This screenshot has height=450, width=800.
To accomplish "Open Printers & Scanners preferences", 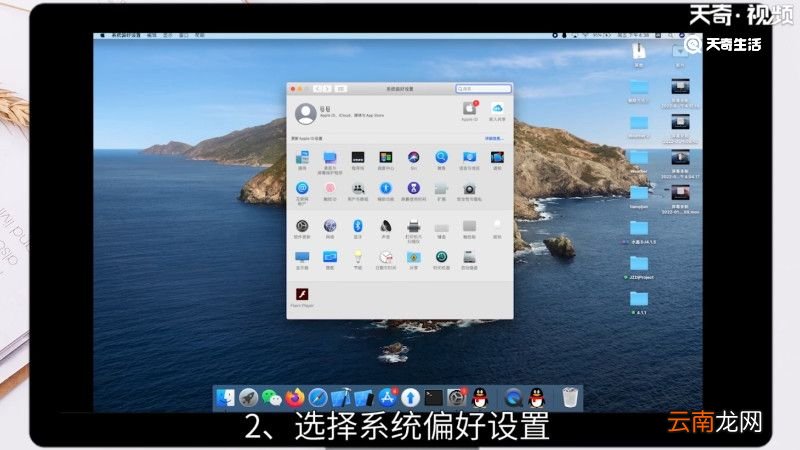I will coord(413,226).
